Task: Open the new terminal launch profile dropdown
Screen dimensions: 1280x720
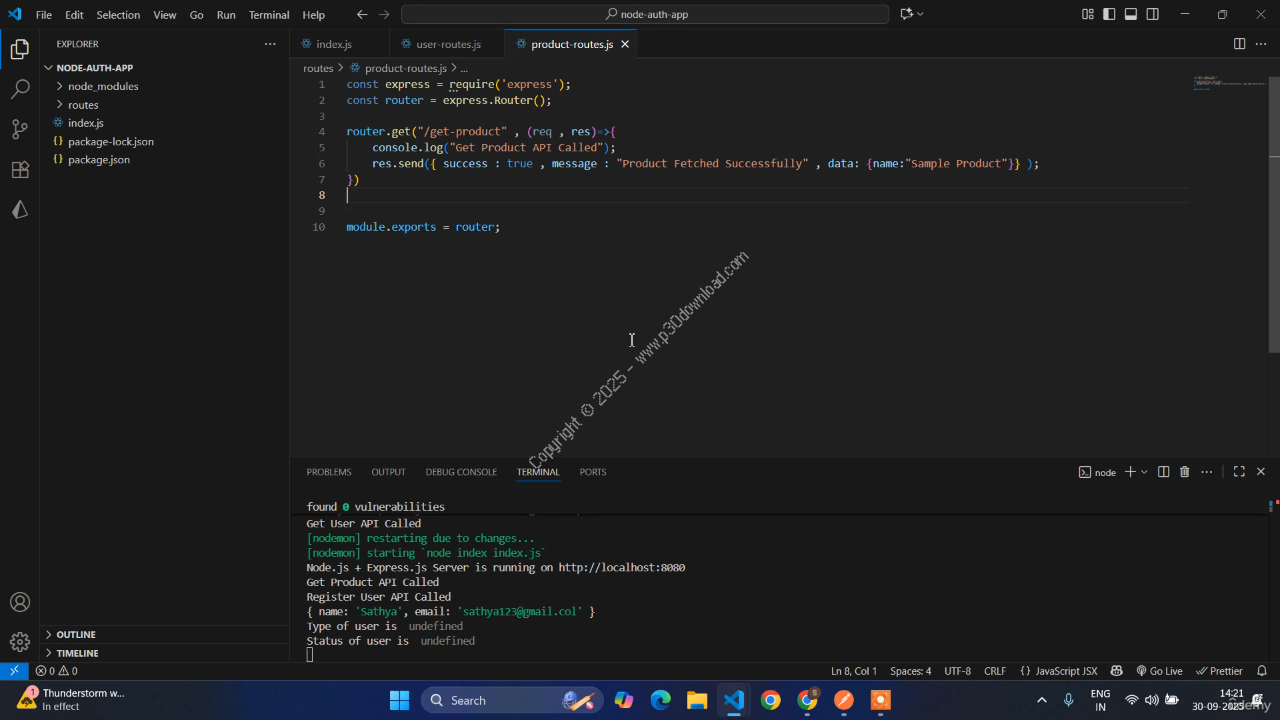Action: coord(1144,472)
